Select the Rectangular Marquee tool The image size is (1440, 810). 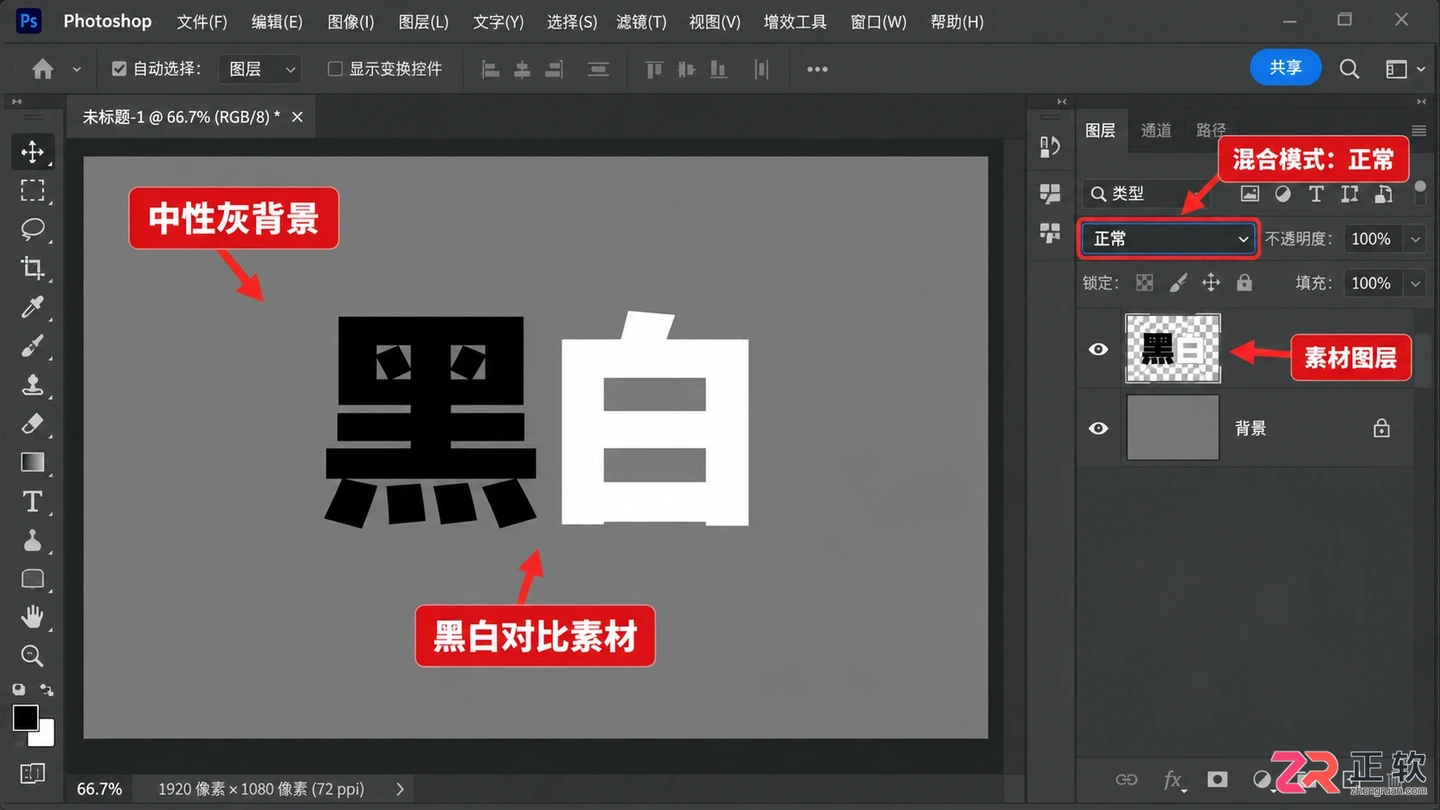point(32,191)
